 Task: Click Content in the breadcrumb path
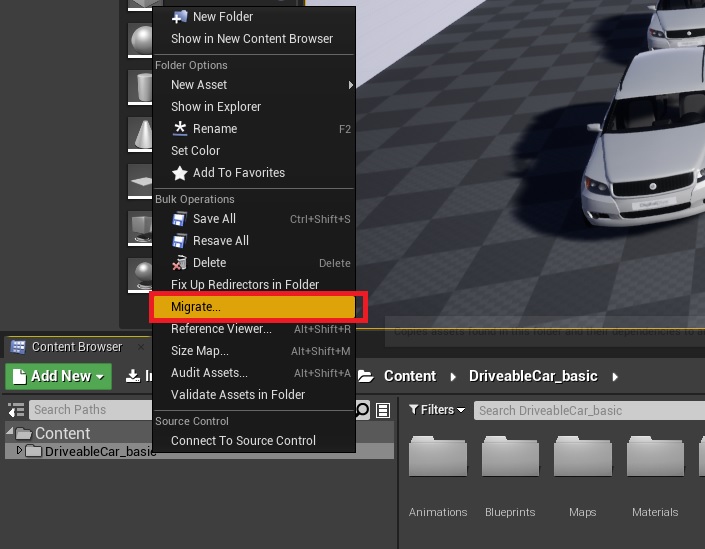point(409,376)
